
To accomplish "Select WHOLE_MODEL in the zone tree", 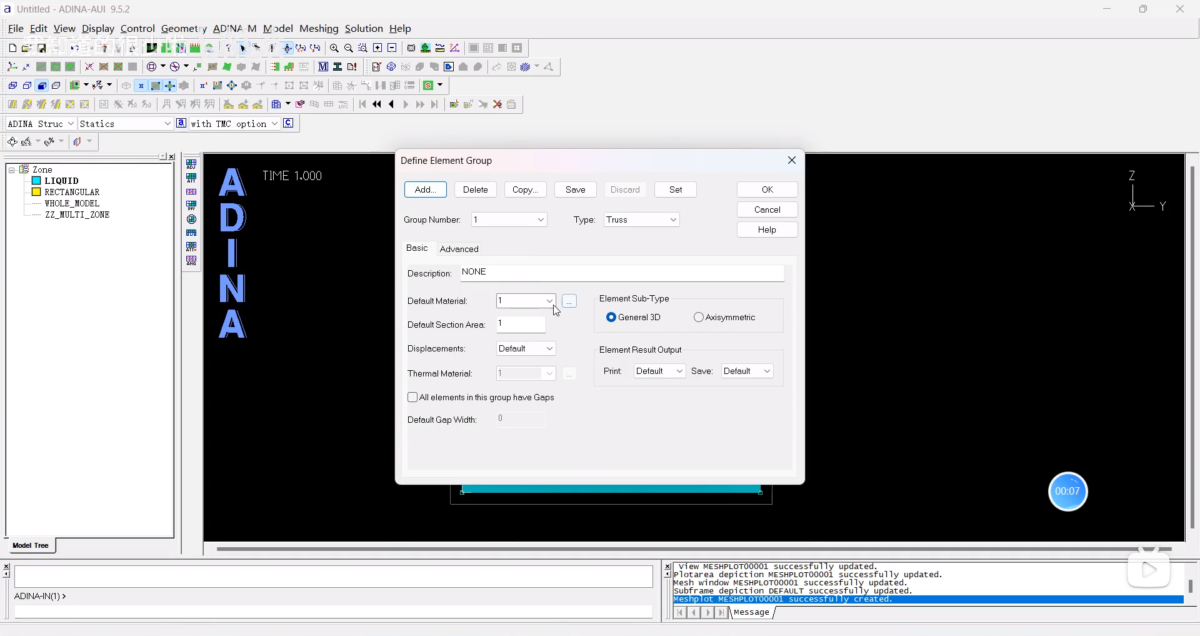I will click(x=72, y=203).
